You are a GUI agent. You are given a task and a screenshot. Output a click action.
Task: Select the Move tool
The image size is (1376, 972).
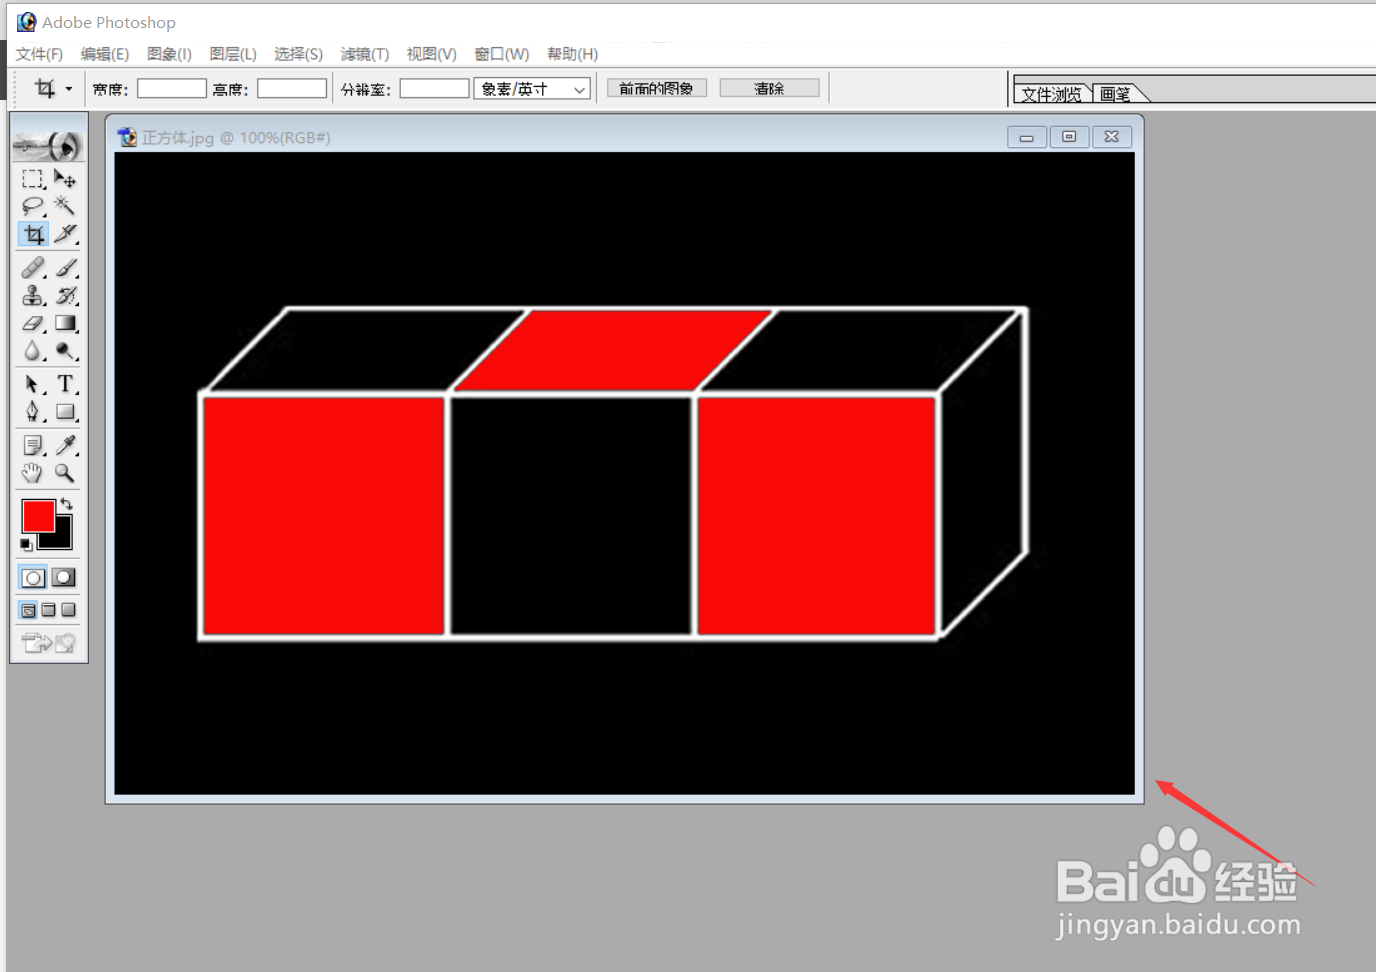[65, 179]
